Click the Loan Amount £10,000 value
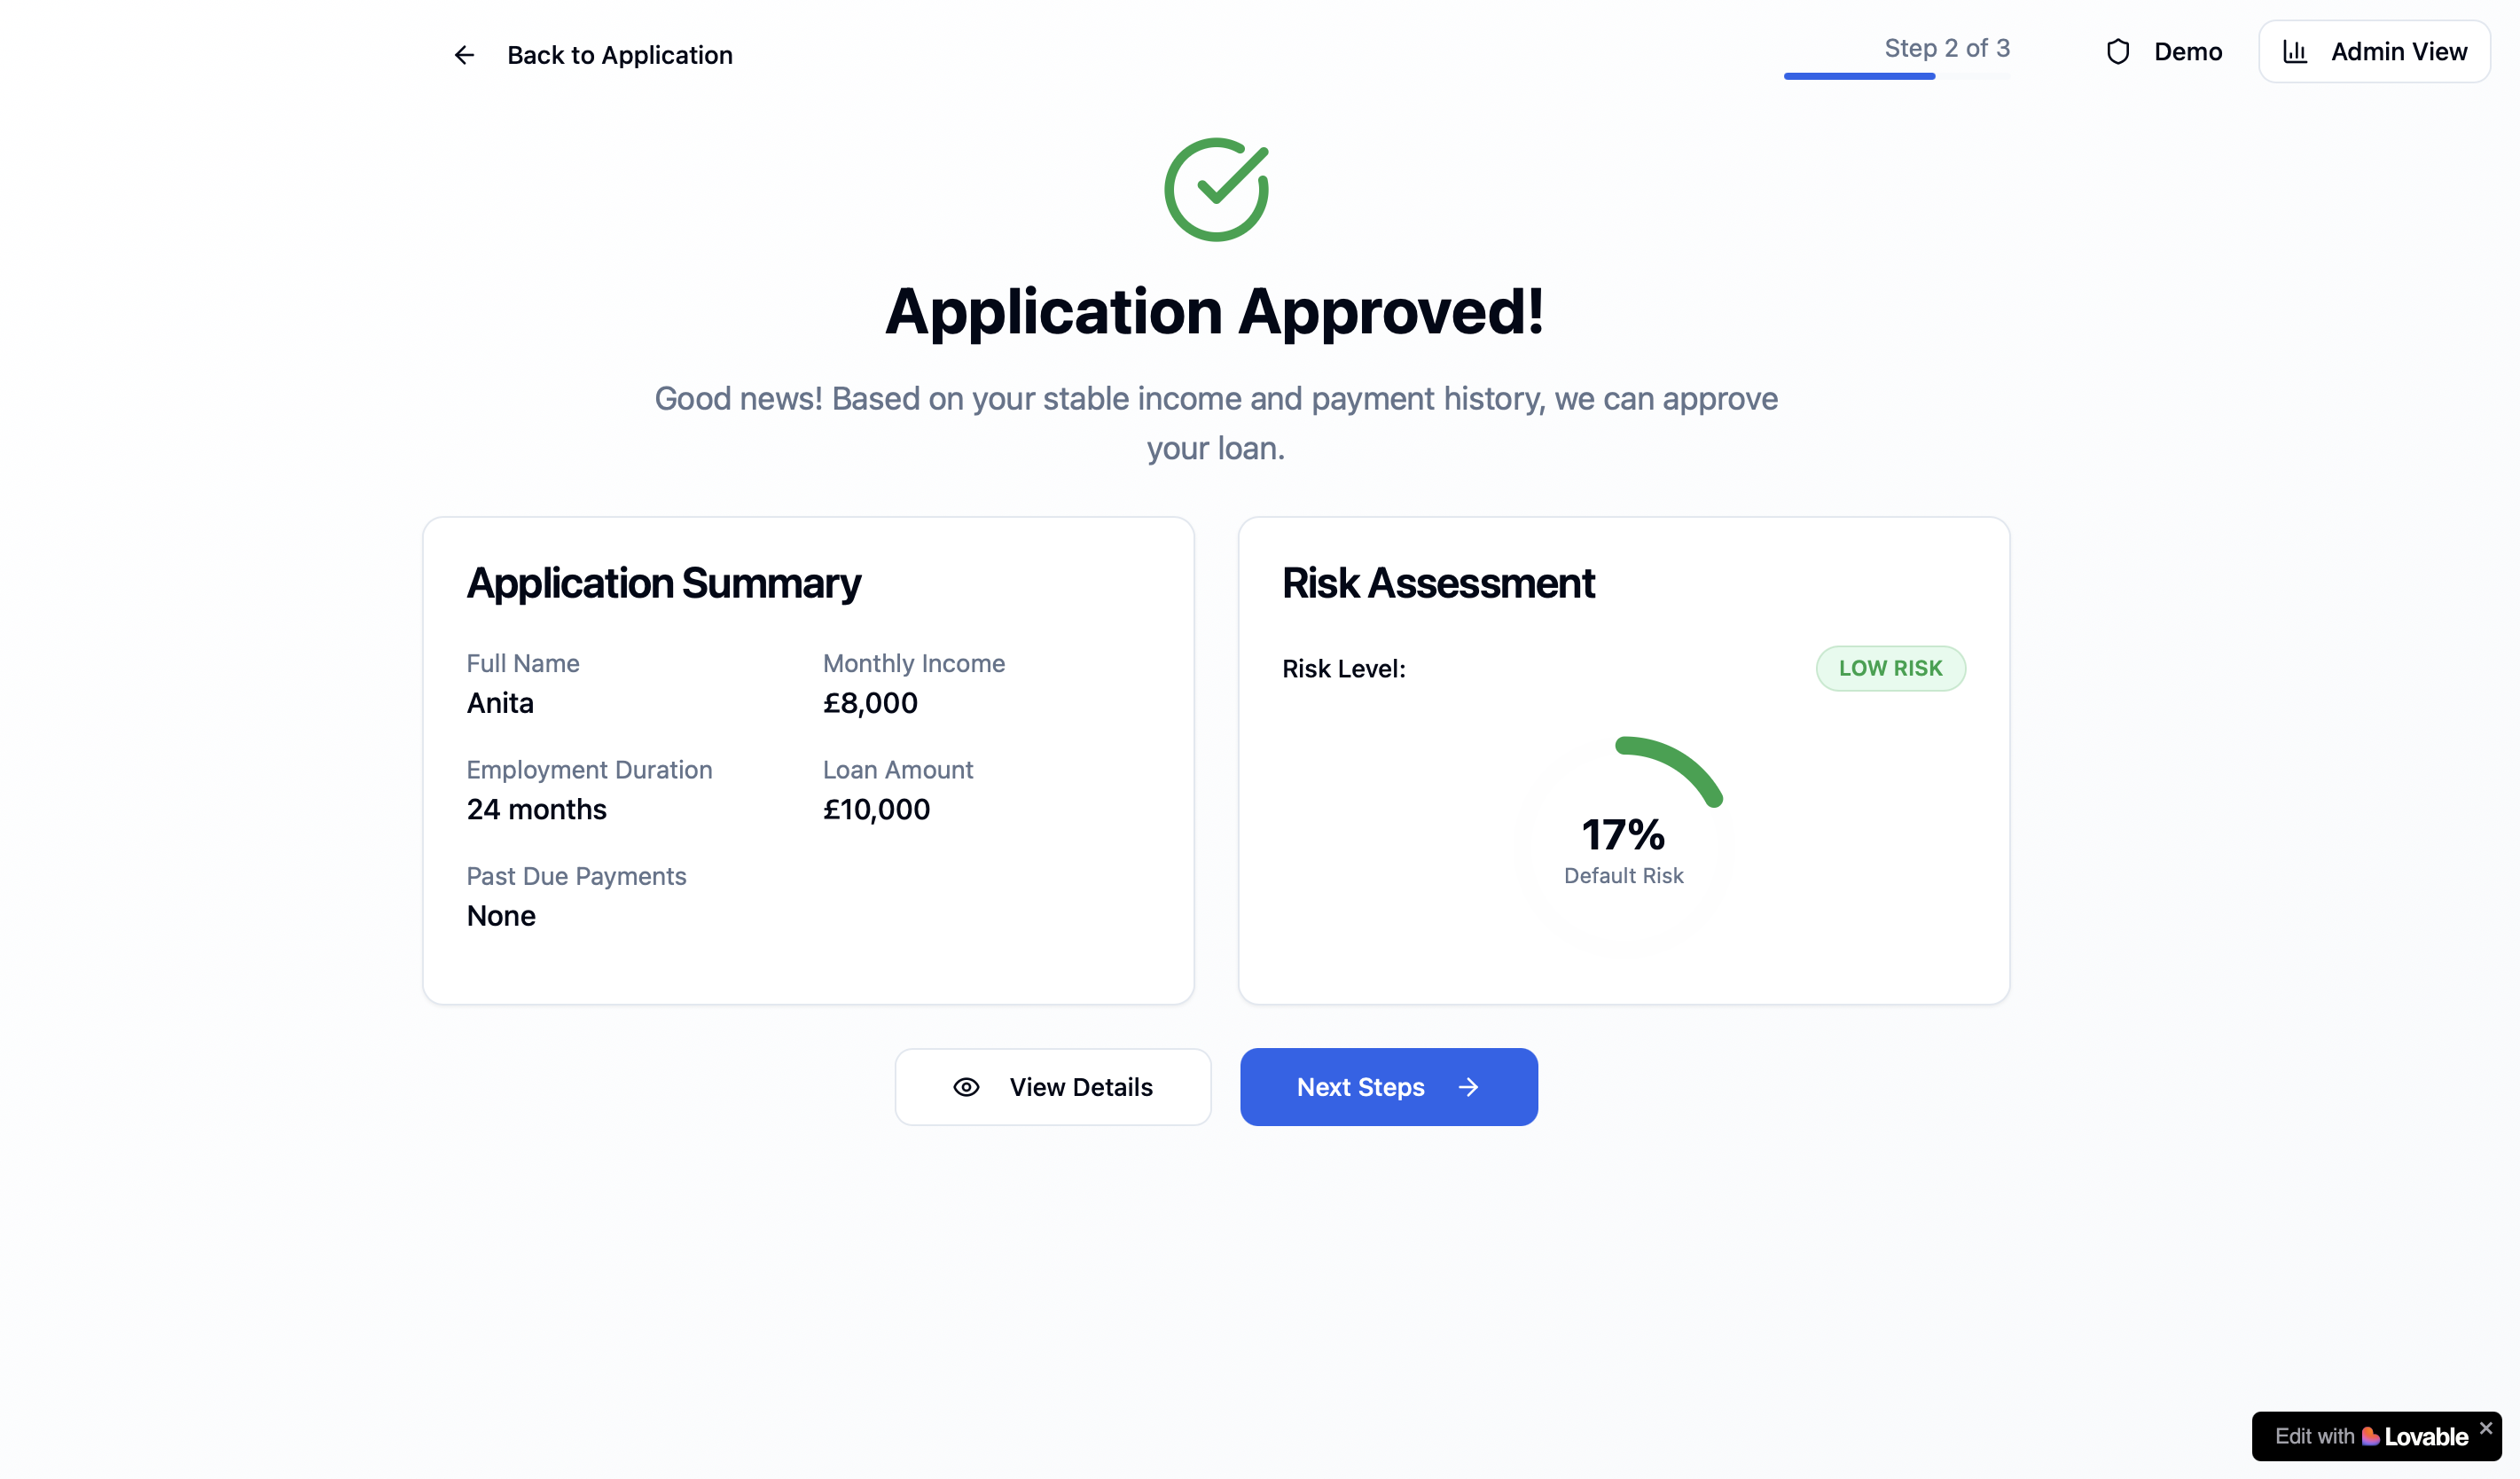Viewport: 2520px width, 1479px height. click(876, 809)
